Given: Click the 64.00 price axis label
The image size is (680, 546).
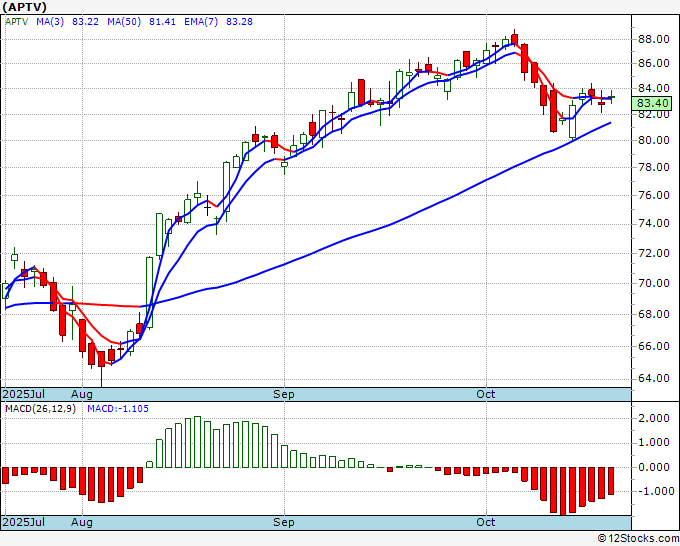Looking at the screenshot, I should pyautogui.click(x=653, y=378).
